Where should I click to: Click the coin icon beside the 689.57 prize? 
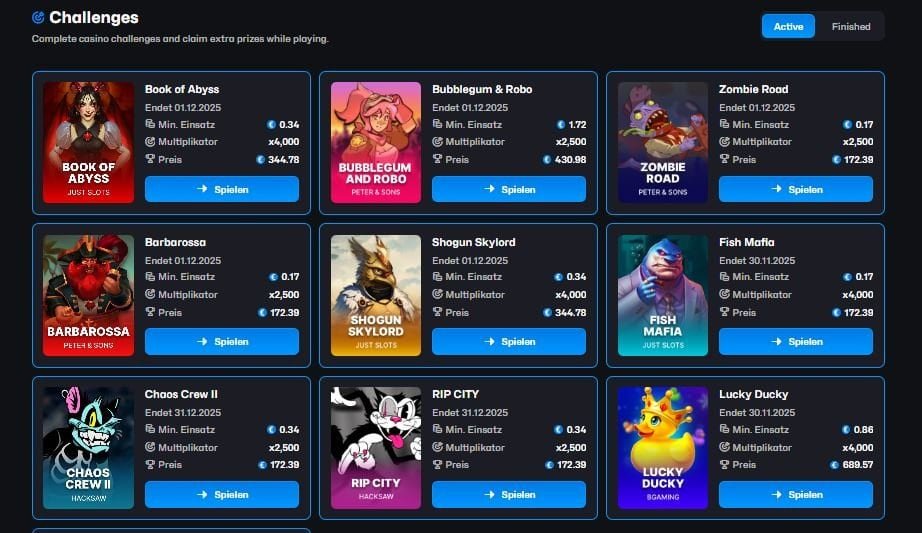(834, 465)
